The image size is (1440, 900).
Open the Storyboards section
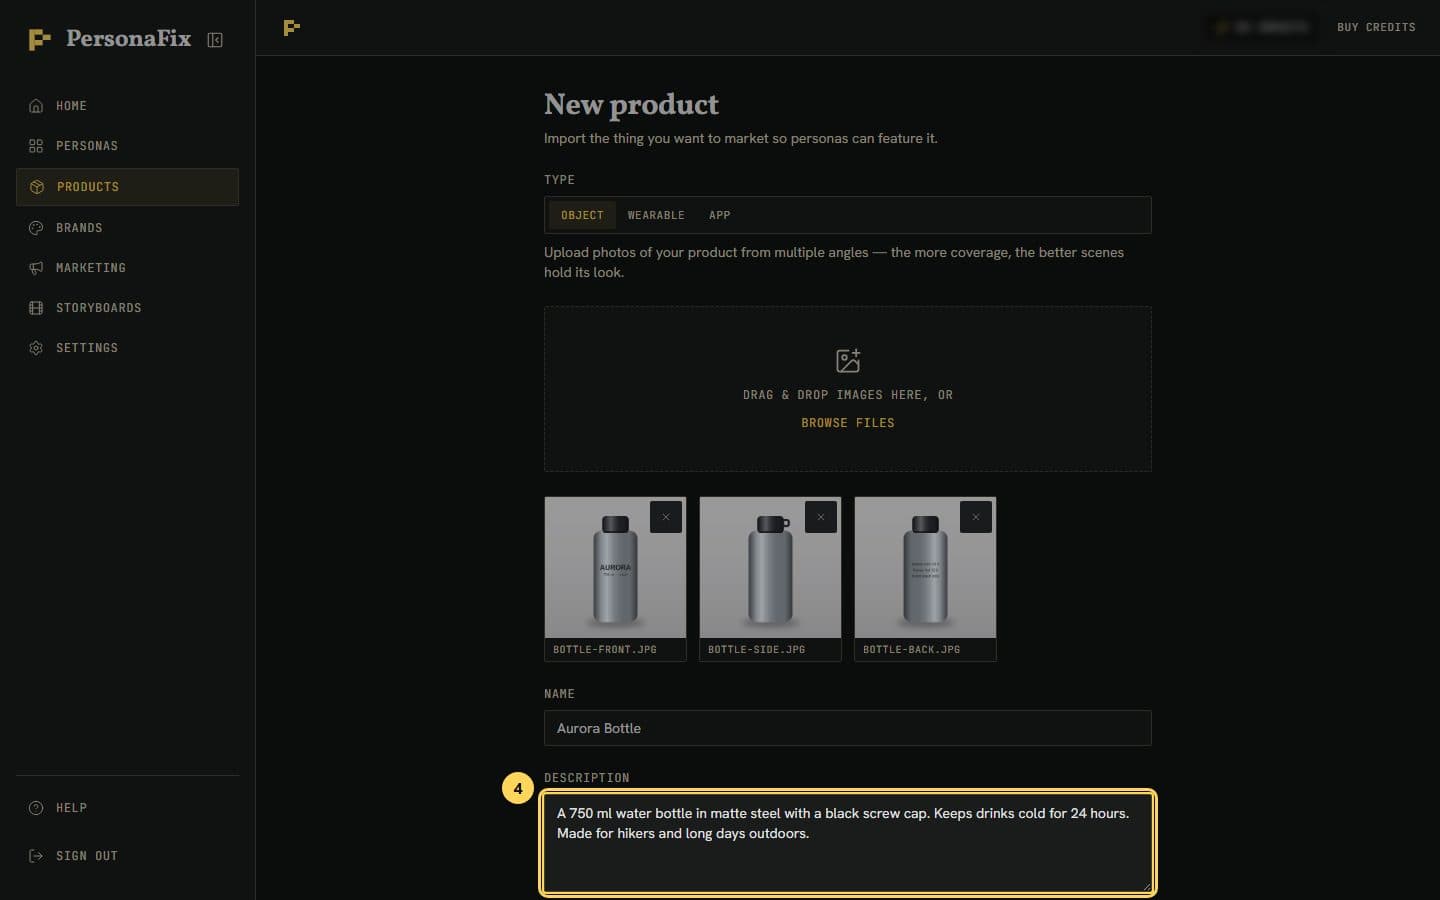127,308
